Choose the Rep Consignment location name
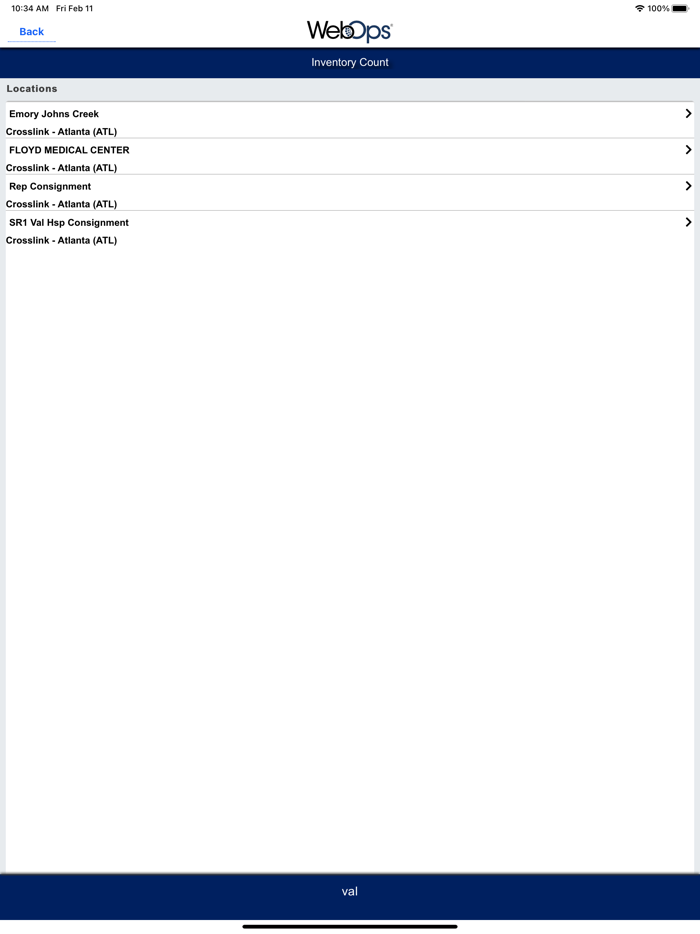The image size is (700, 934). coord(50,186)
